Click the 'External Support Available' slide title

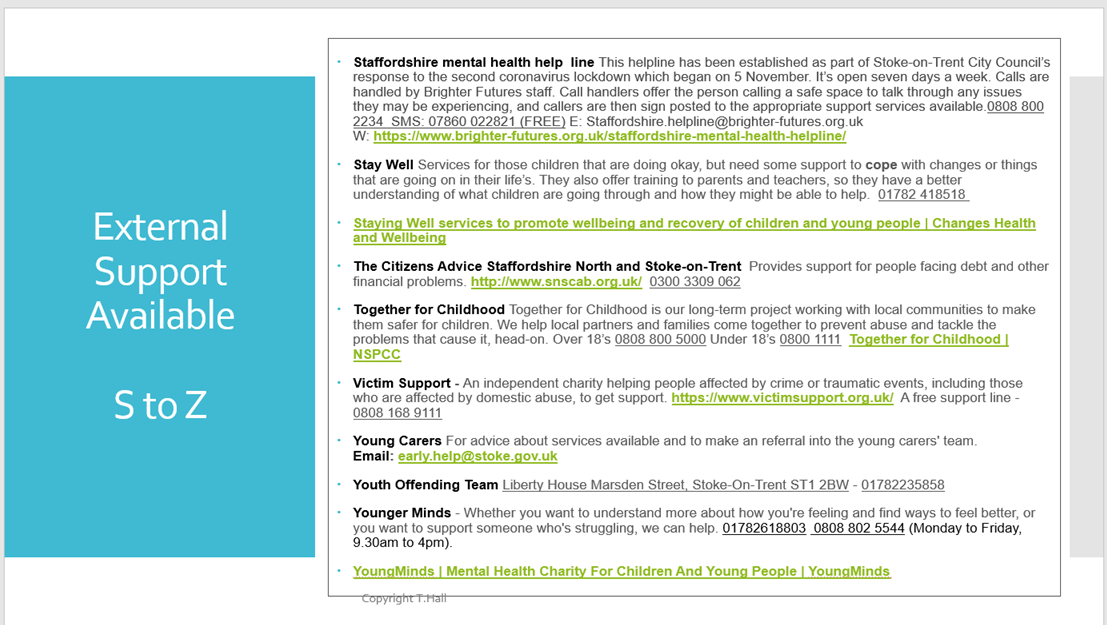pos(160,271)
